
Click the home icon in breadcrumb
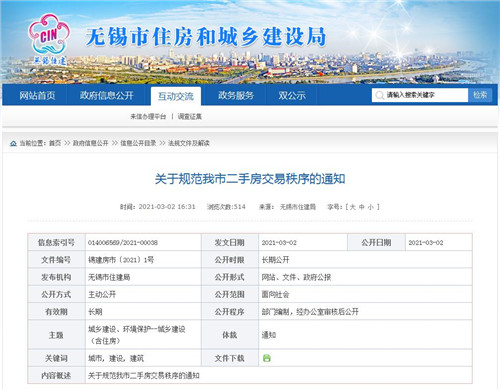click(13, 143)
